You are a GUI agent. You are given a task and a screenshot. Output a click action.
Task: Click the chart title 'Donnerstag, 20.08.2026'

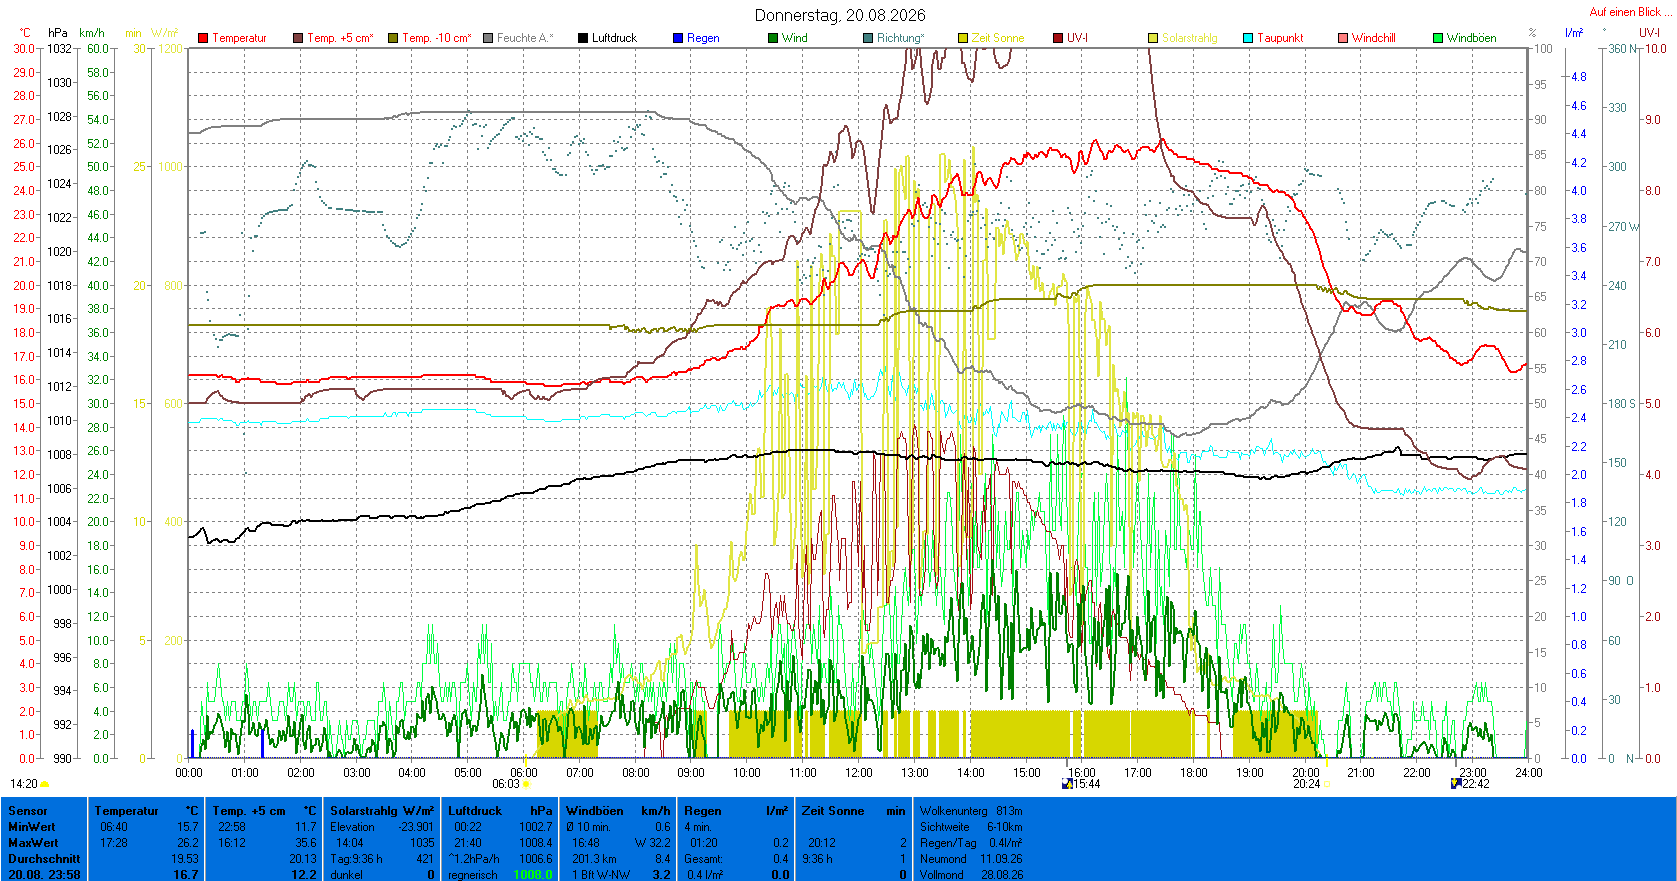click(840, 15)
